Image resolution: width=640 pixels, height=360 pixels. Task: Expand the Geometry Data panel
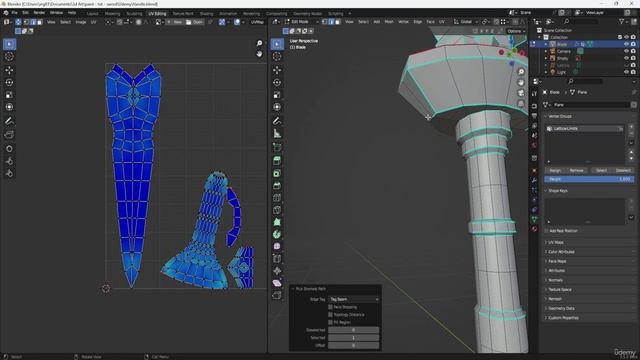[x=561, y=308]
